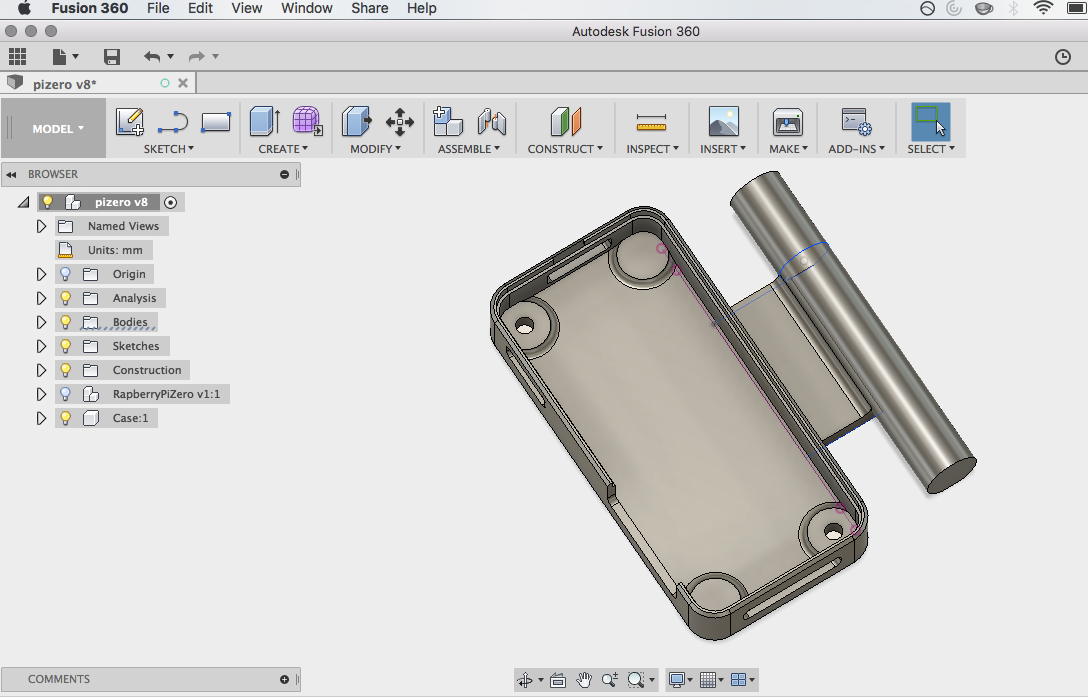
Task: Show the RapberryPiZero v1:1 component
Action: [65, 394]
